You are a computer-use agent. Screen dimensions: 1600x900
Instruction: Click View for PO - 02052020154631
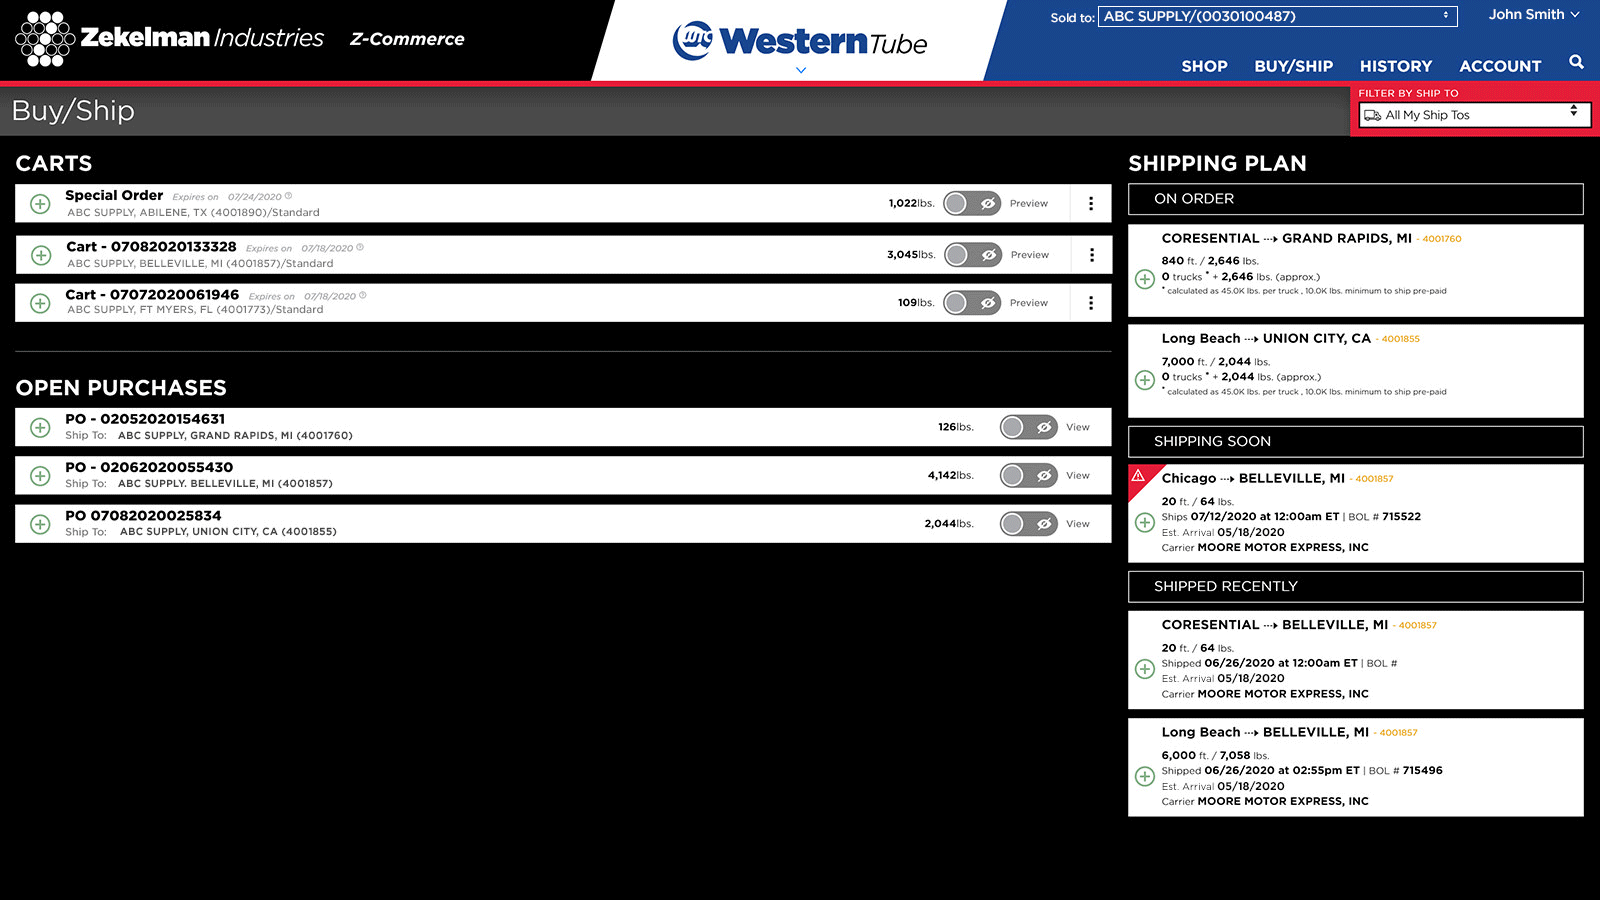pos(1077,428)
